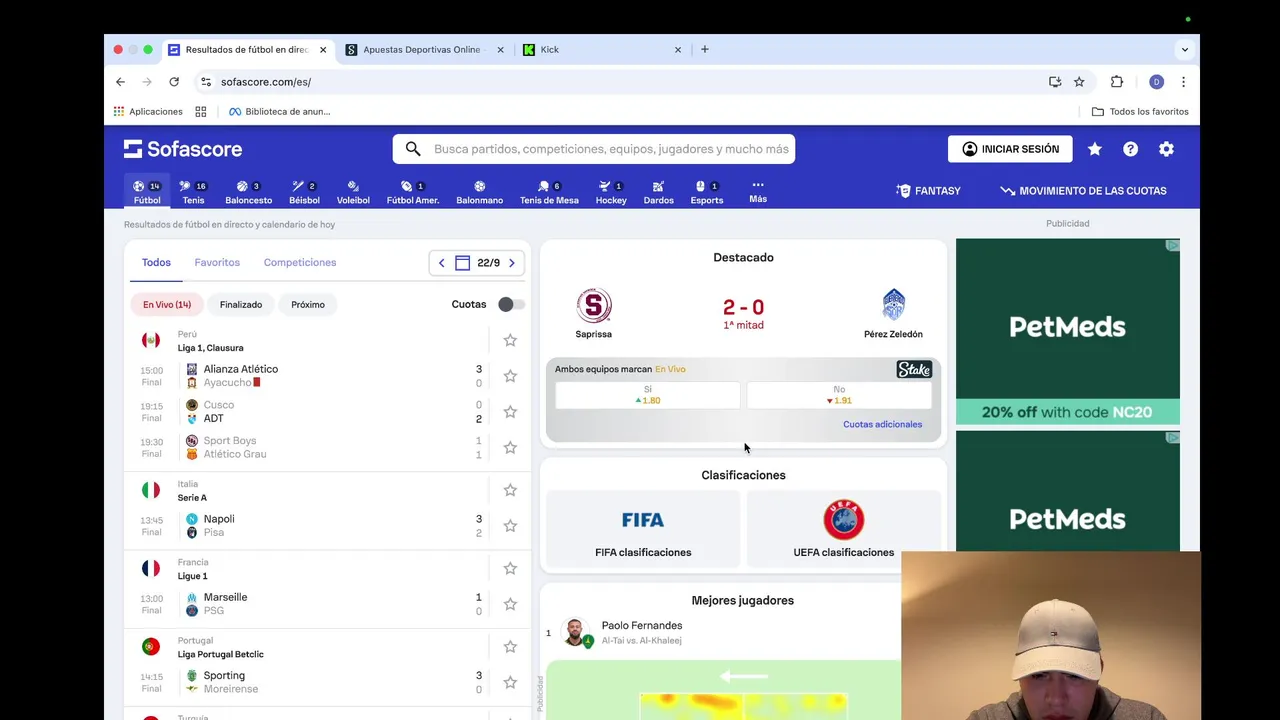
Task: Open the Hockey sport category
Action: click(x=611, y=192)
